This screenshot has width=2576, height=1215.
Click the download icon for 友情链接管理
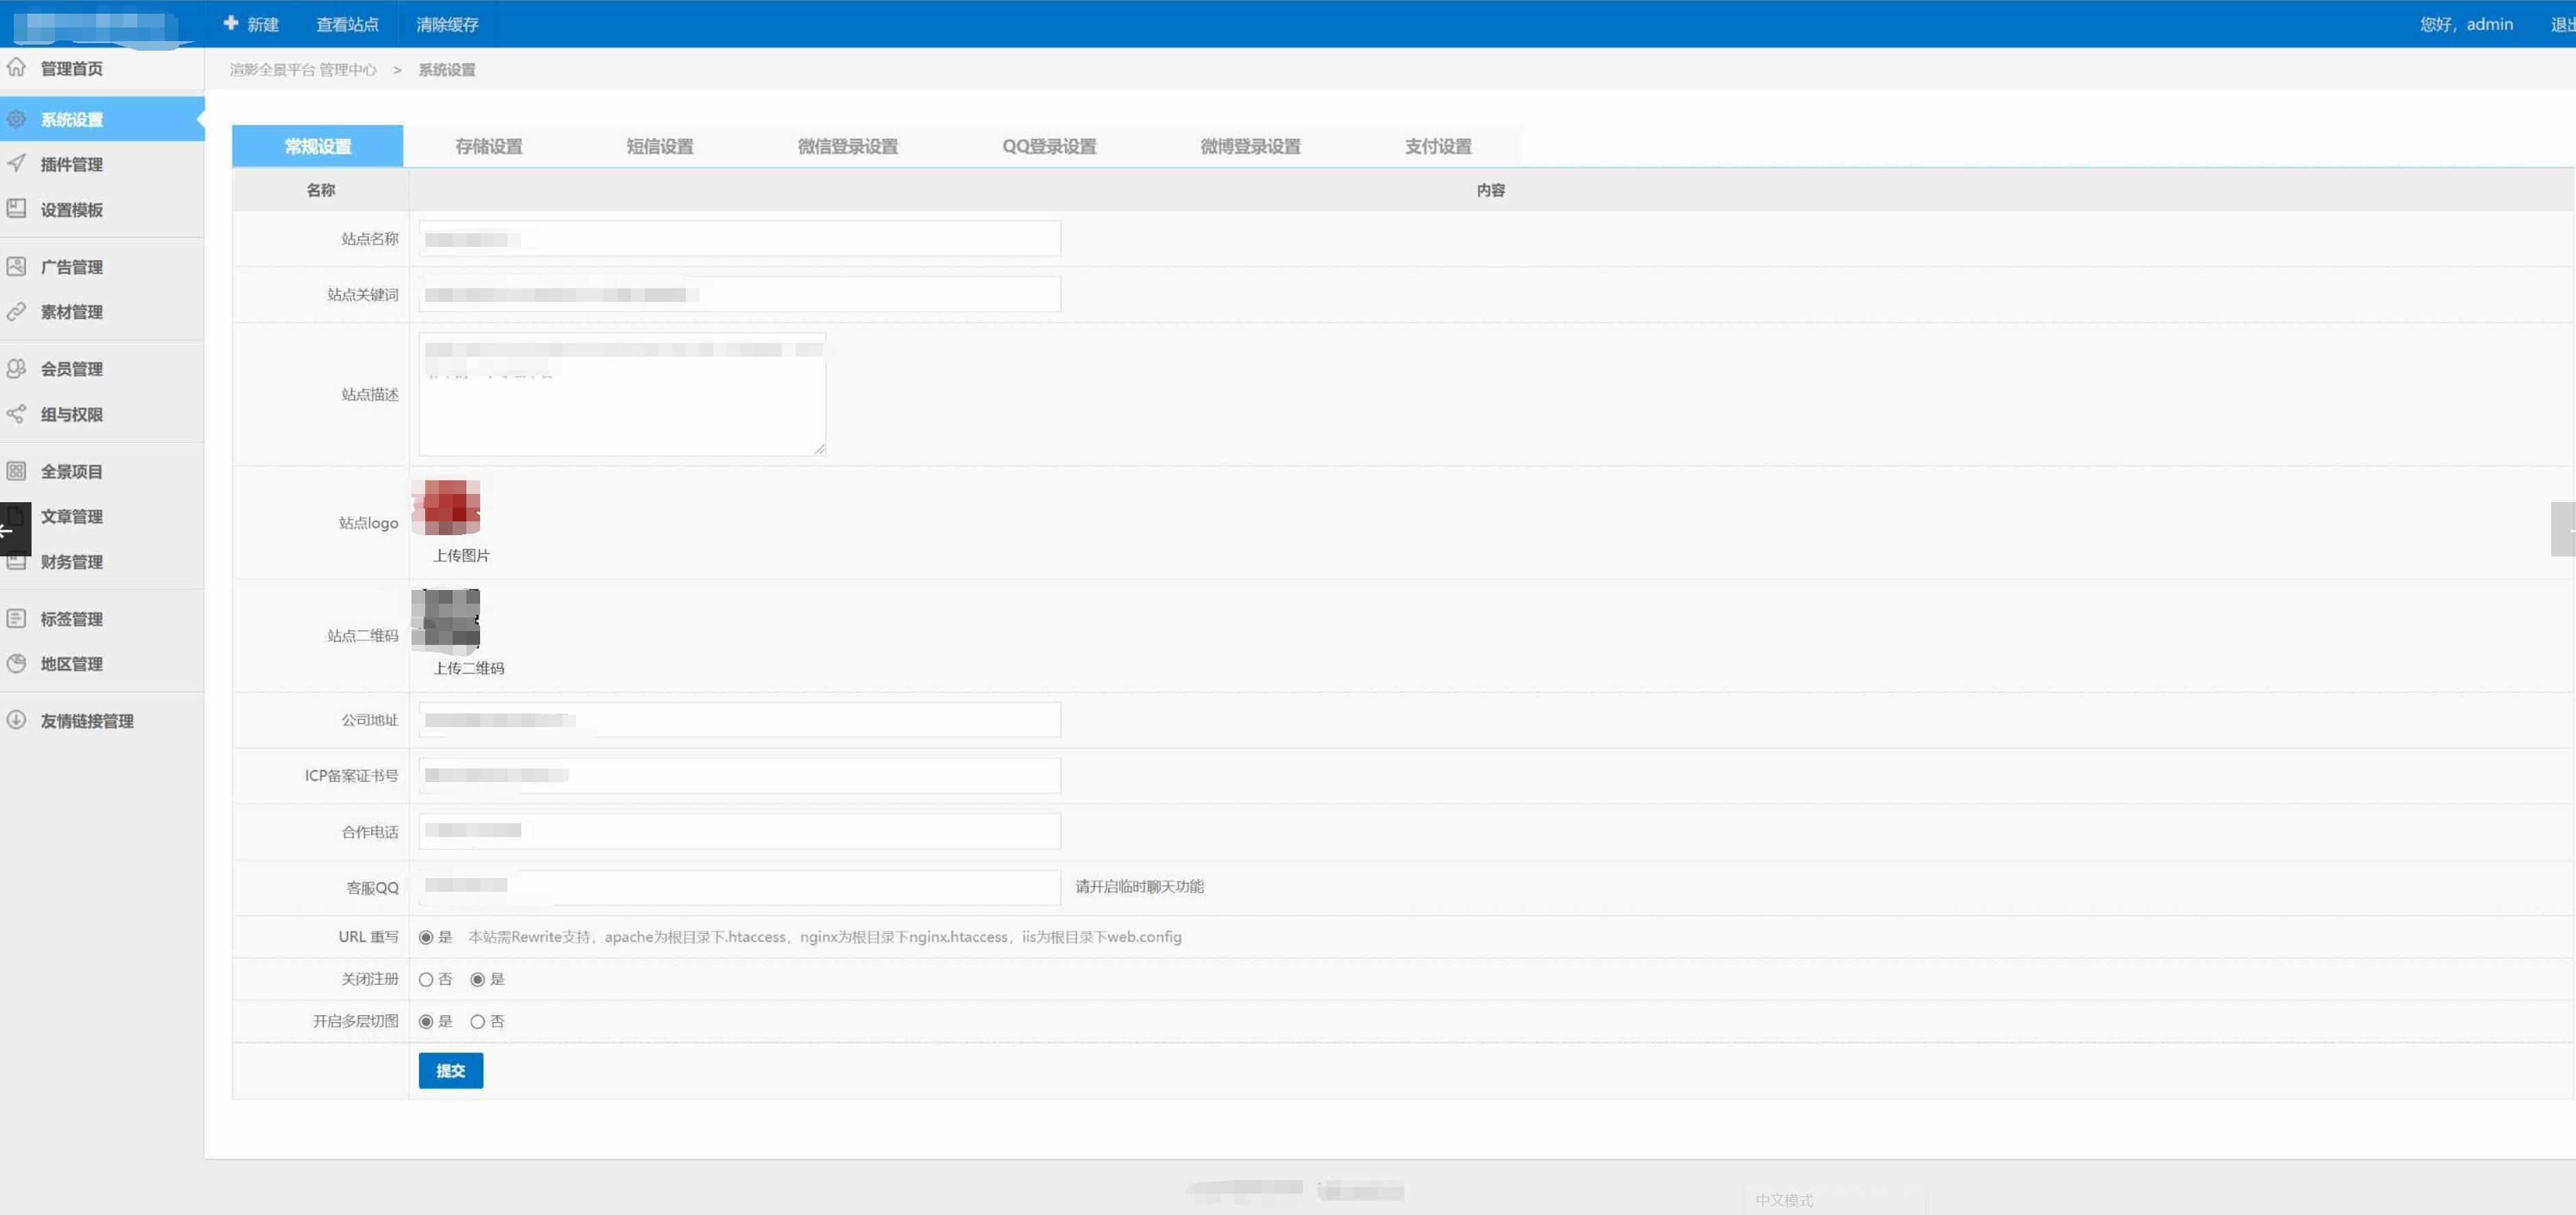[x=16, y=719]
